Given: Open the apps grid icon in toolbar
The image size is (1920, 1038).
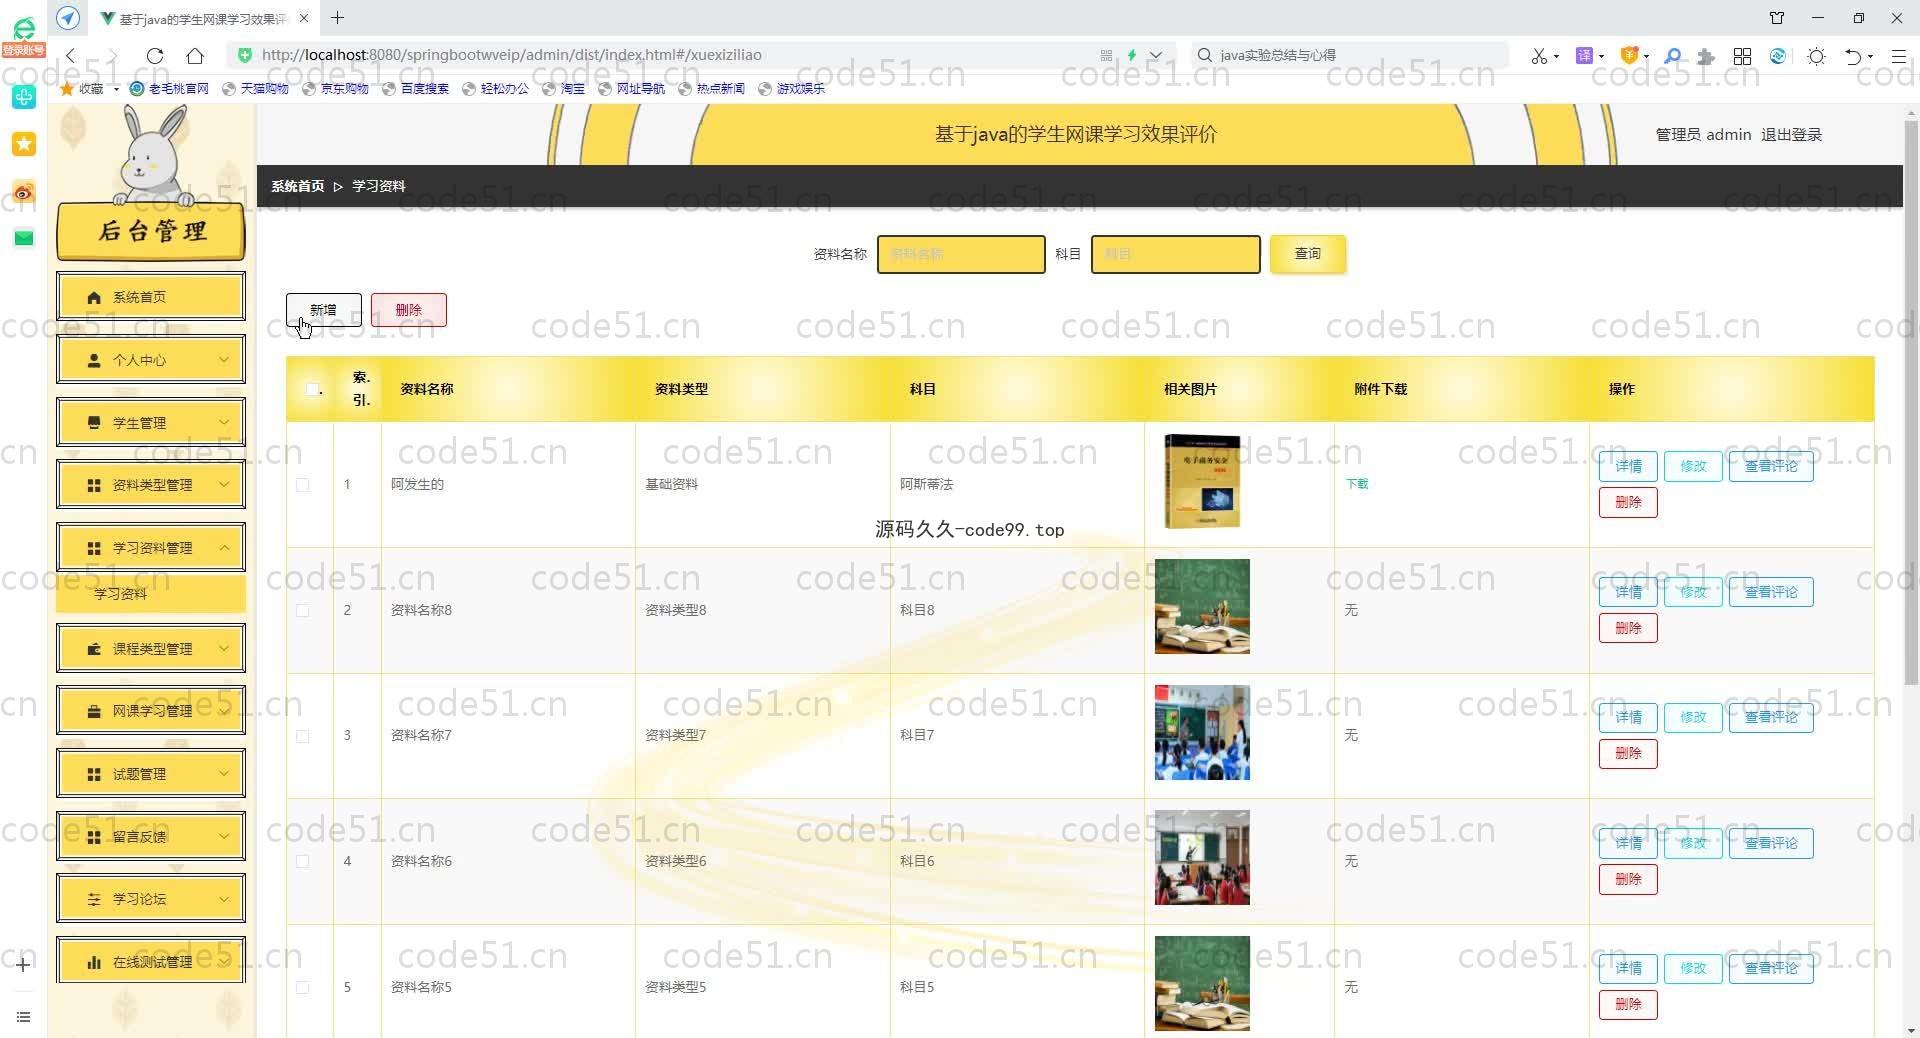Looking at the screenshot, I should (1742, 56).
